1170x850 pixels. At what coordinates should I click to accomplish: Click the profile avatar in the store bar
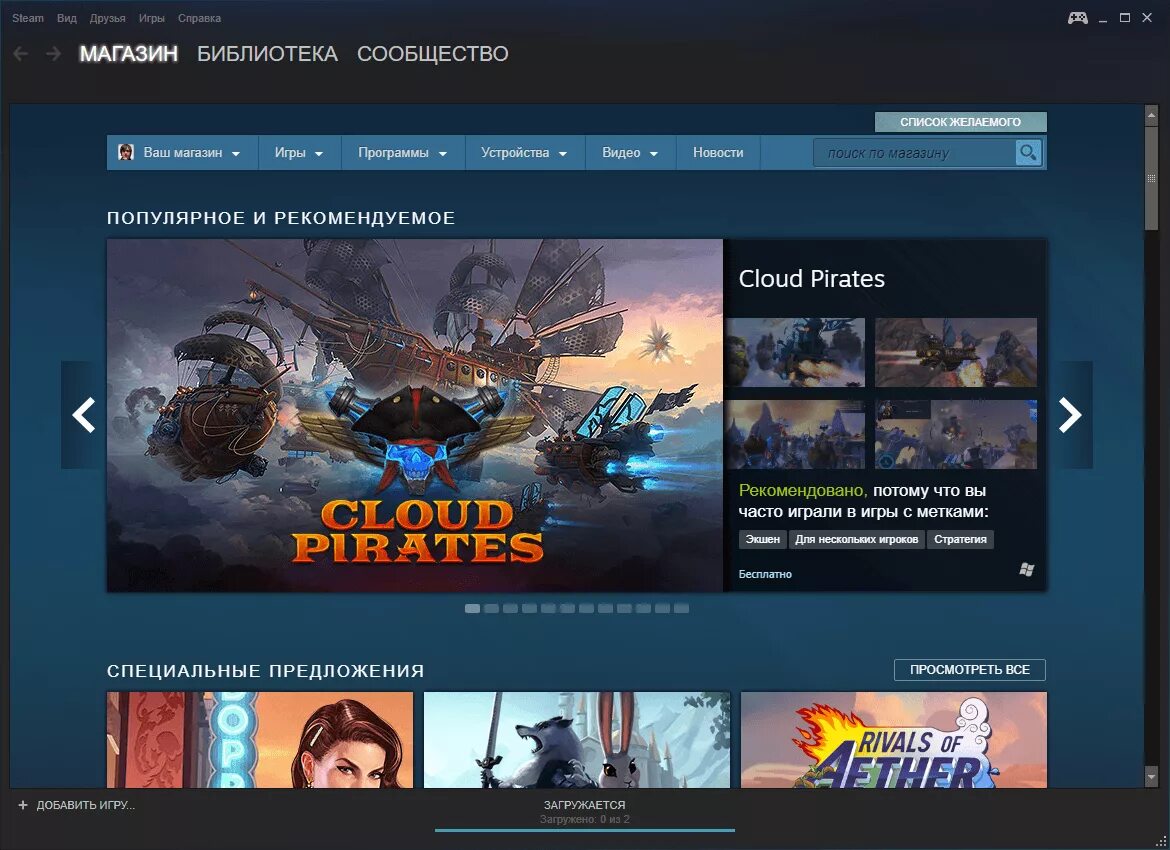(126, 152)
